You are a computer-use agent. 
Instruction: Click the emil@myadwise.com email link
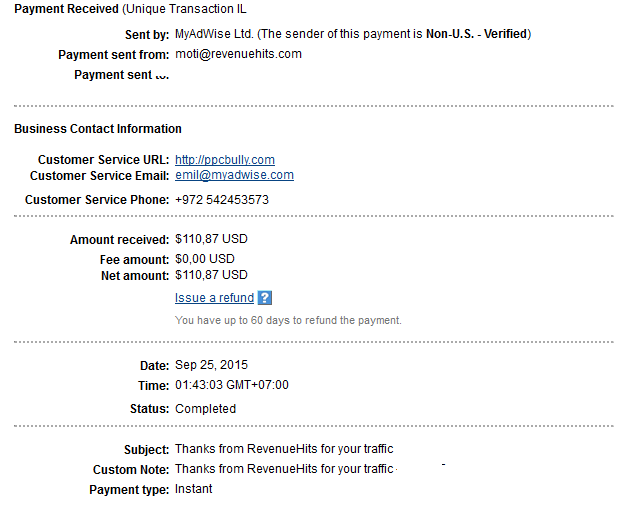point(234,175)
